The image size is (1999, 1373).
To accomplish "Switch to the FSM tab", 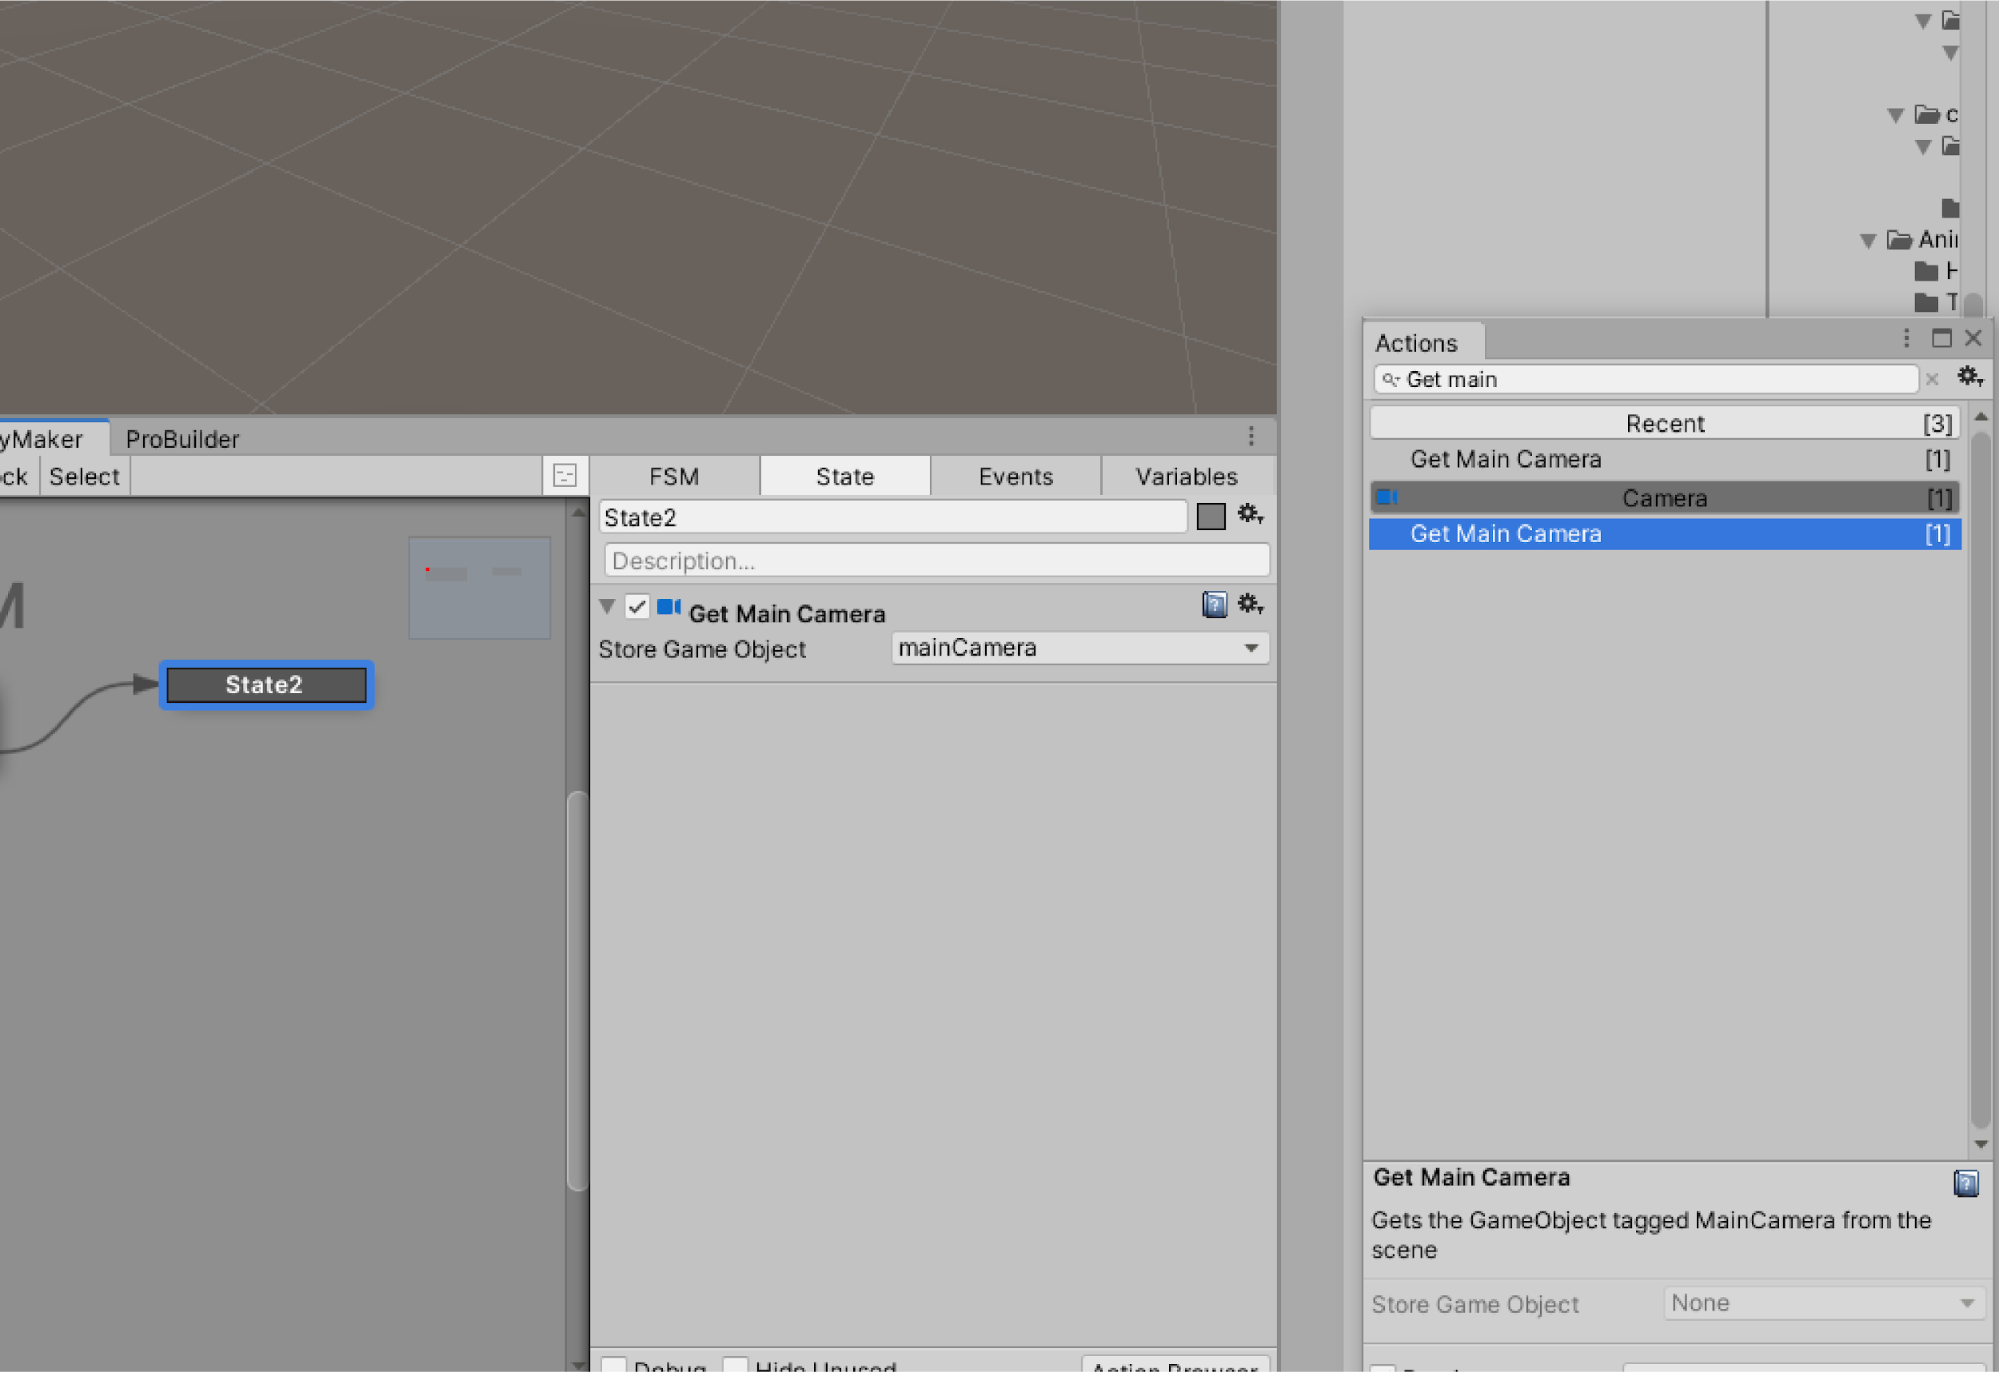I will (674, 476).
